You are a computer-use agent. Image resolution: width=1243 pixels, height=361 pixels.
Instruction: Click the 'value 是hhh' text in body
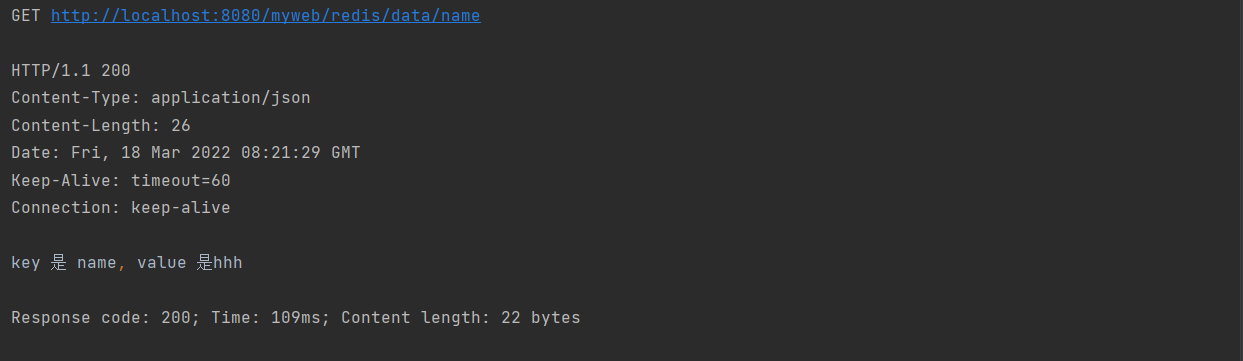point(189,263)
